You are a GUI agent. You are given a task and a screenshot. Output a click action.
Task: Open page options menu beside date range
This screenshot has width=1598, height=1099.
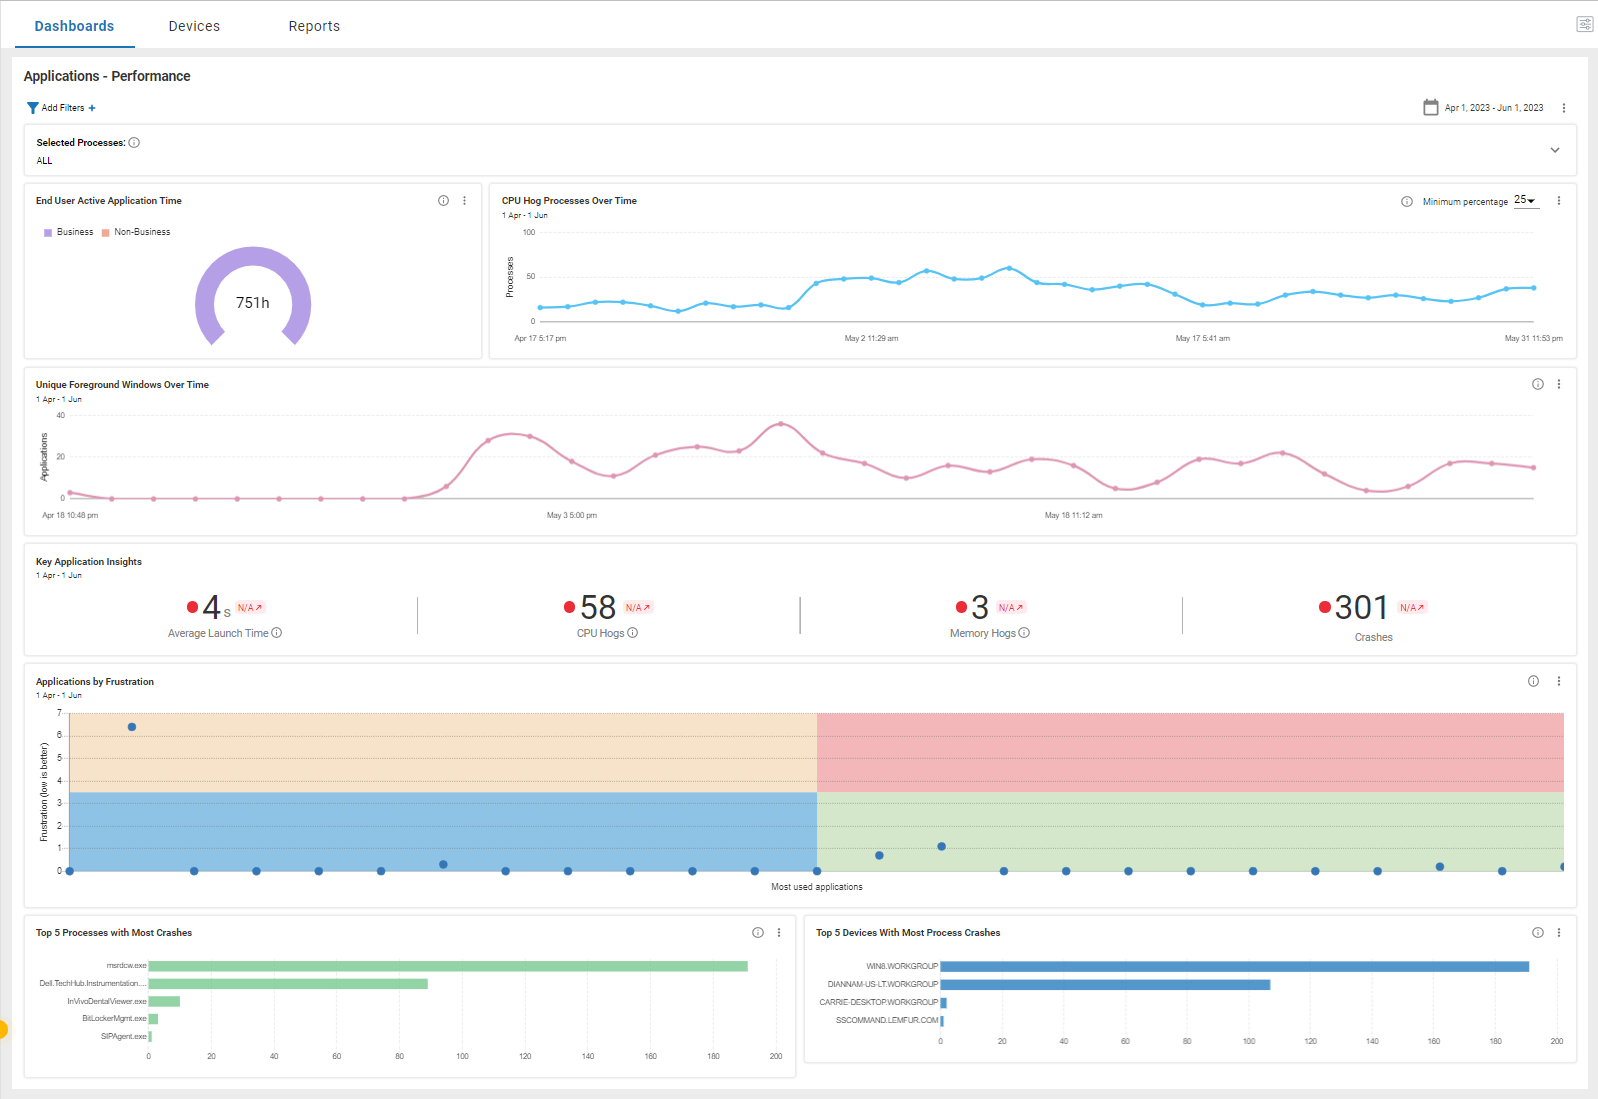pos(1563,108)
